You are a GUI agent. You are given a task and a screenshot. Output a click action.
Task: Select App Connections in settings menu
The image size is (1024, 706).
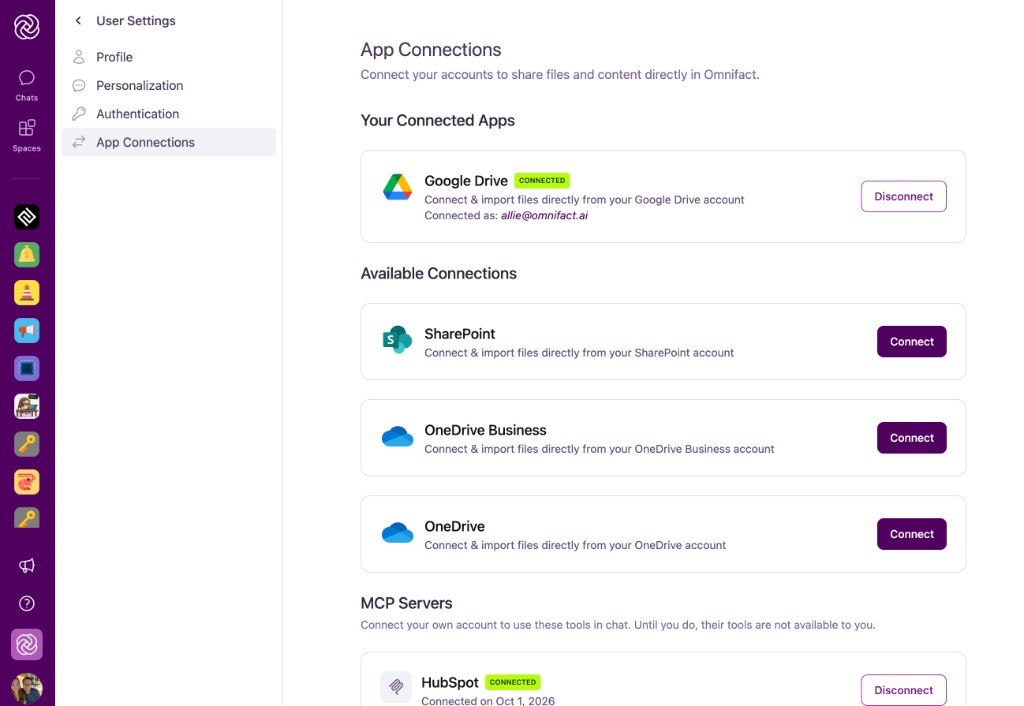[x=168, y=142]
